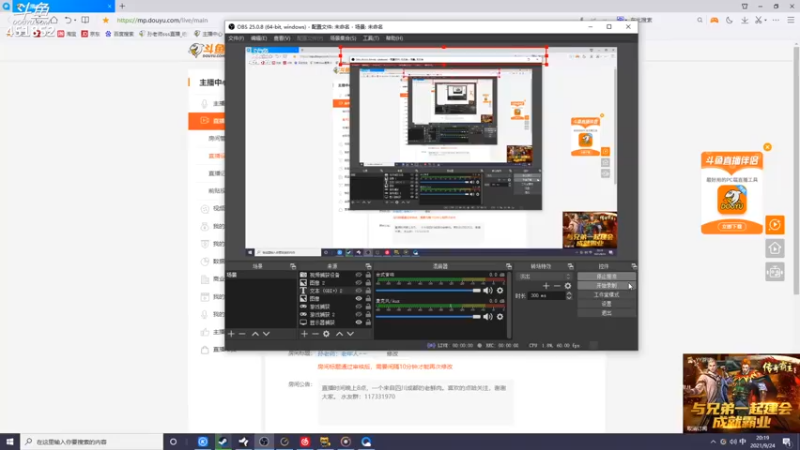Mute desktop audio speaker icon in mixer
Viewport: 800px width, 450px height.
[488, 290]
